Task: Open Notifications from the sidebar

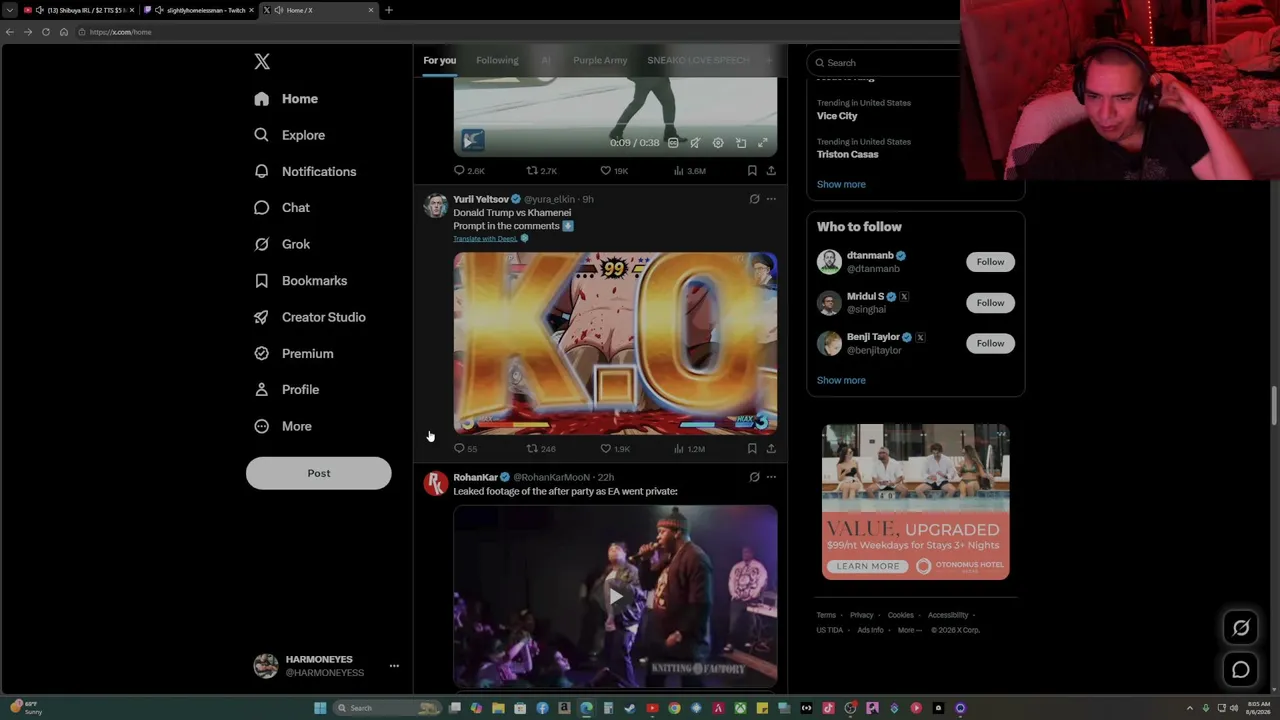Action: coord(305,171)
